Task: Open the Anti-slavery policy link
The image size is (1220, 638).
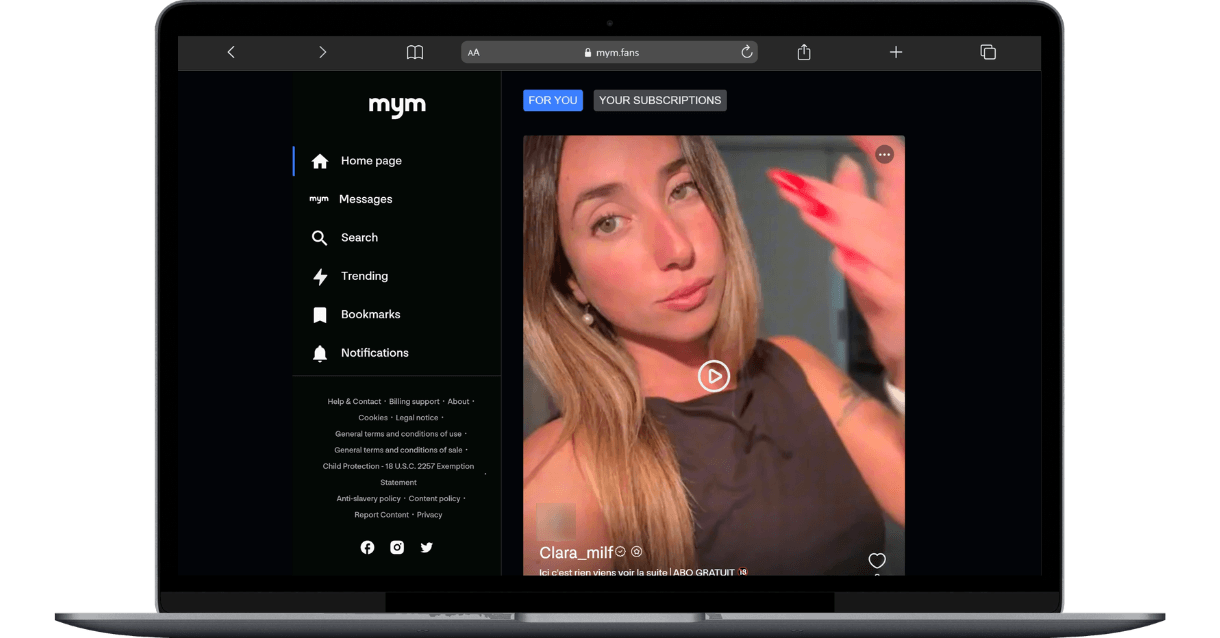Action: (x=368, y=499)
